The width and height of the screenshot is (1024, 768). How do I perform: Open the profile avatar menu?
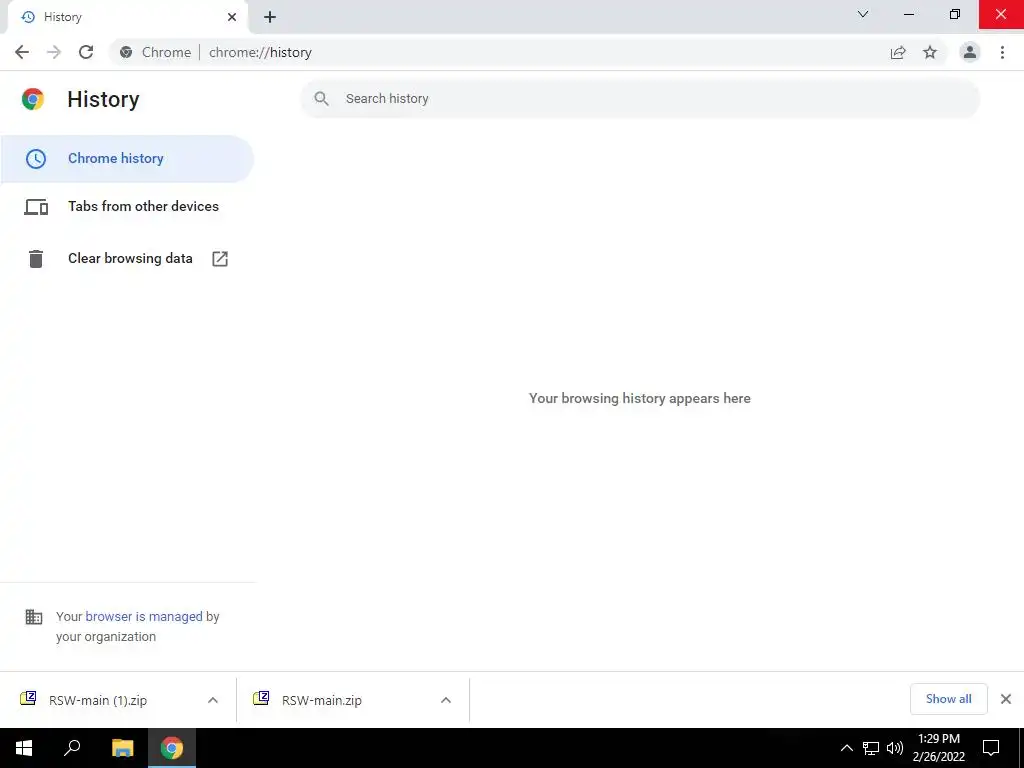click(970, 52)
